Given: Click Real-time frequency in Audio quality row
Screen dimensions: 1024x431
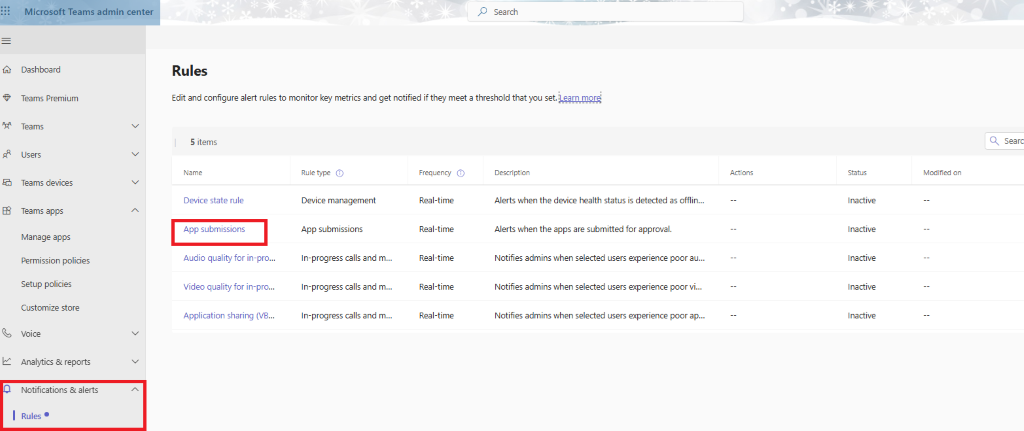Looking at the screenshot, I should 436,258.
